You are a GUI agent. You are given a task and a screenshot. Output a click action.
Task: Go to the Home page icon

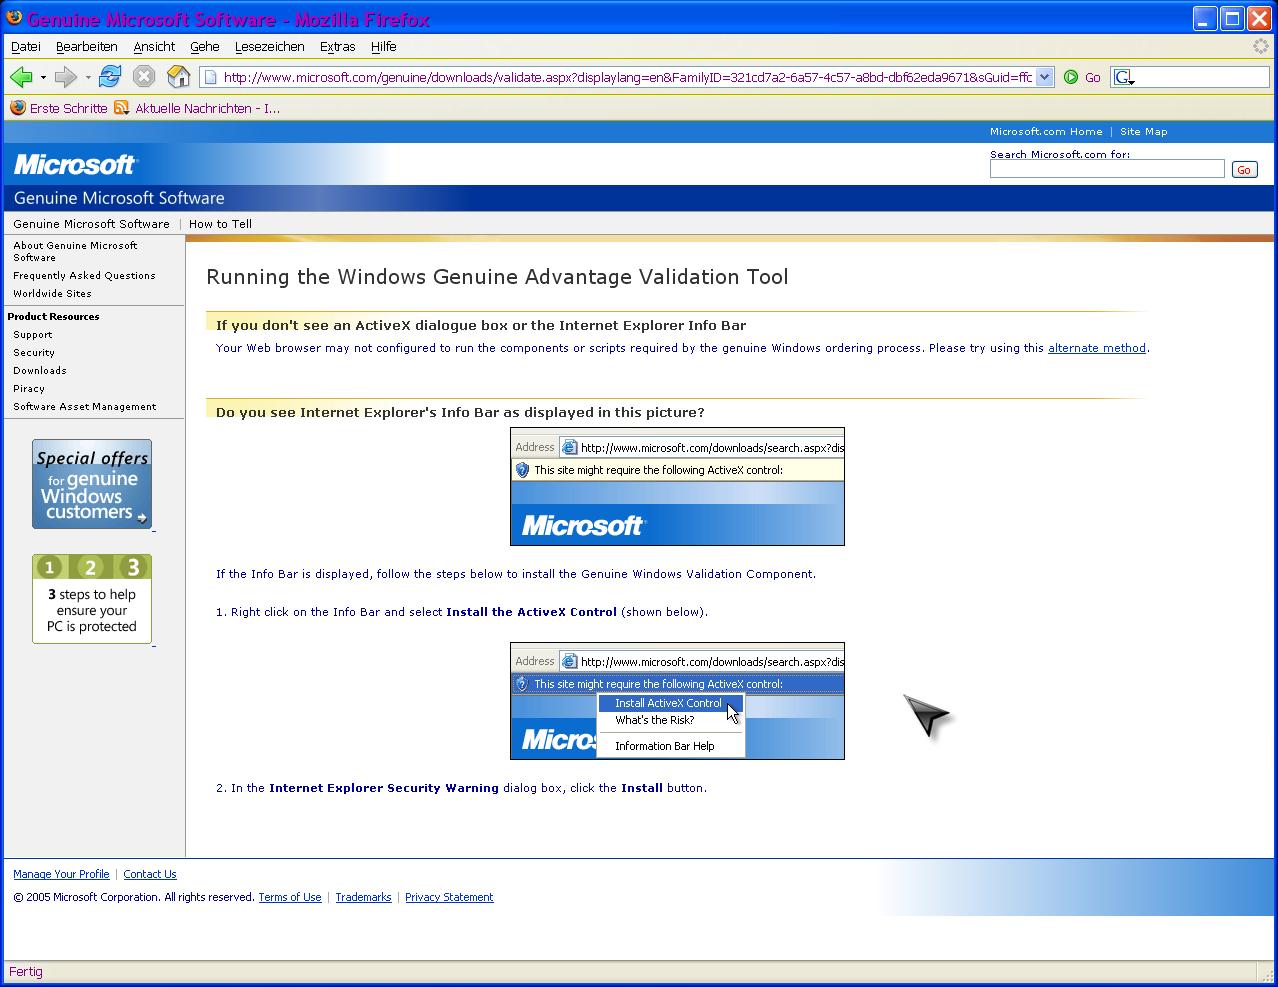[178, 77]
